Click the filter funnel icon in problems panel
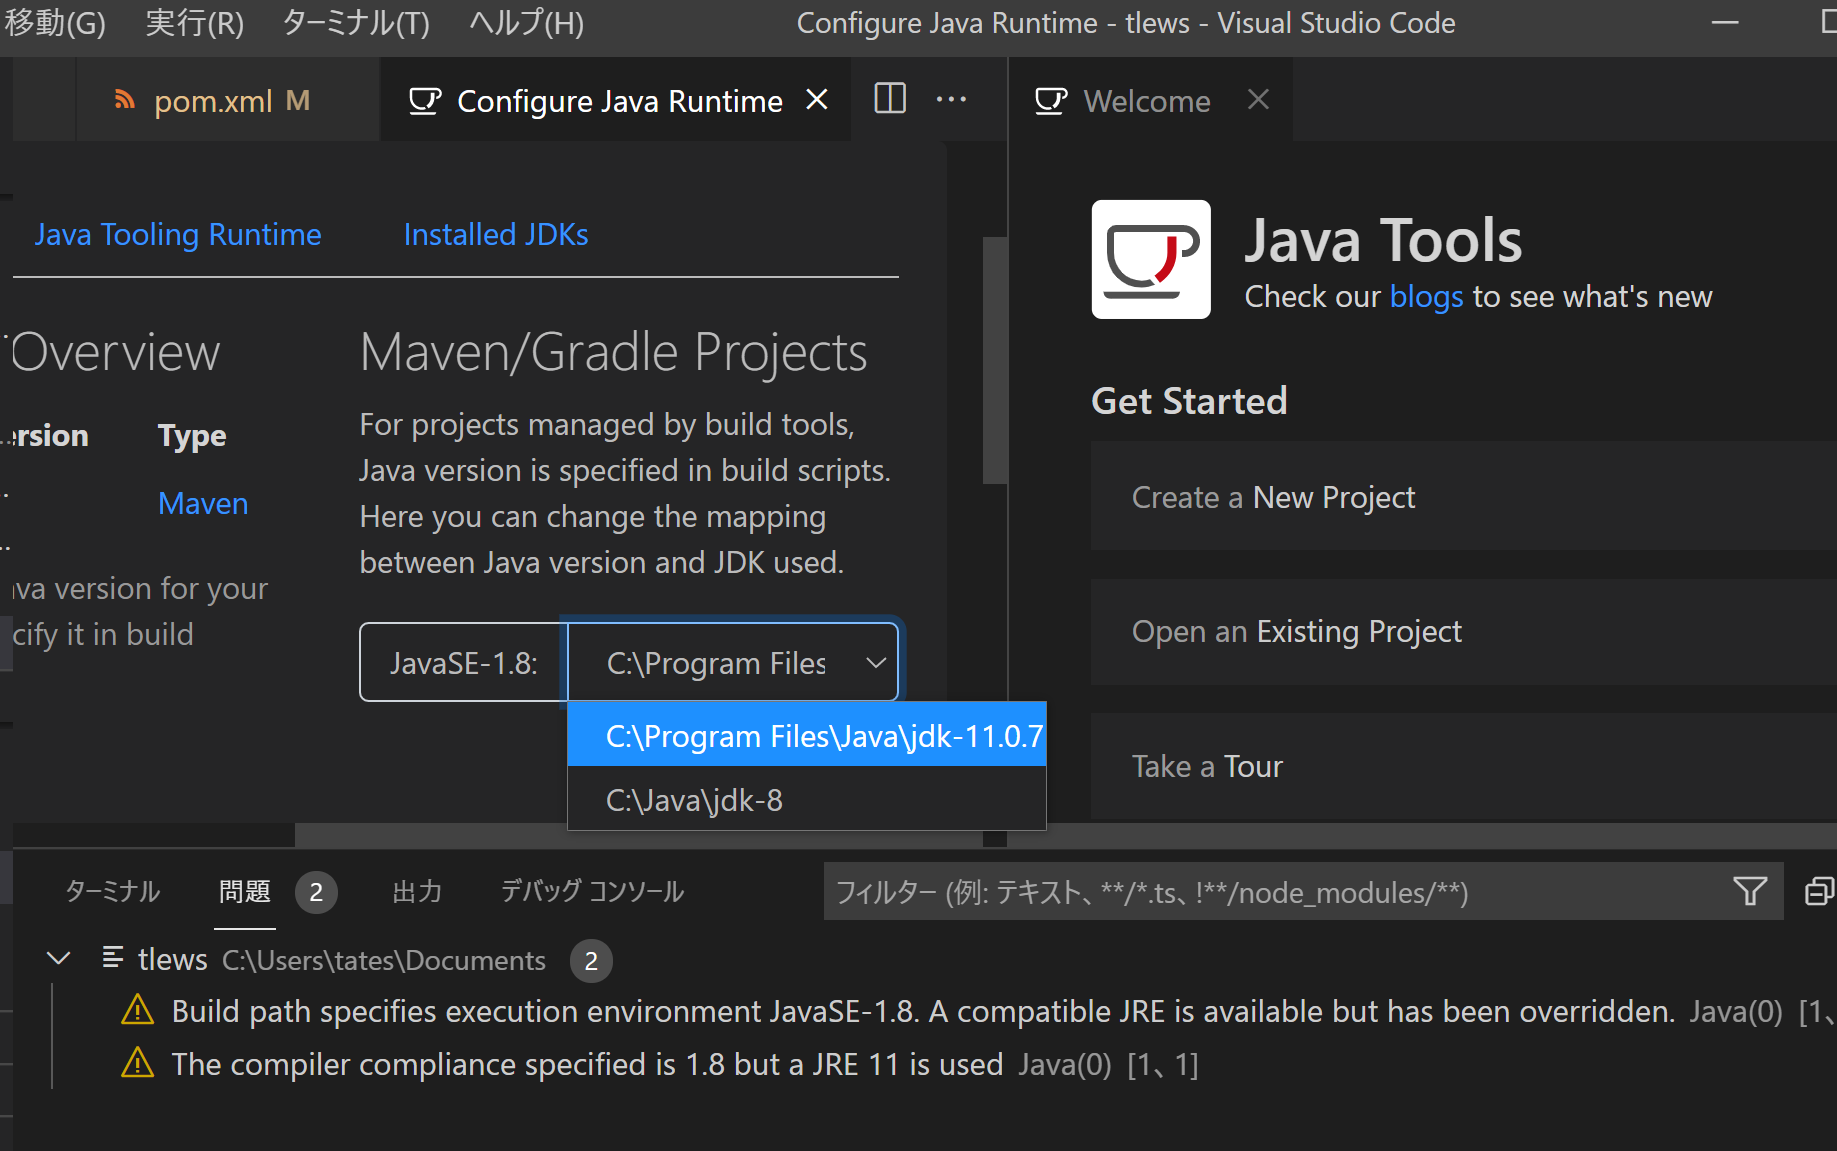This screenshot has width=1837, height=1151. tap(1750, 891)
